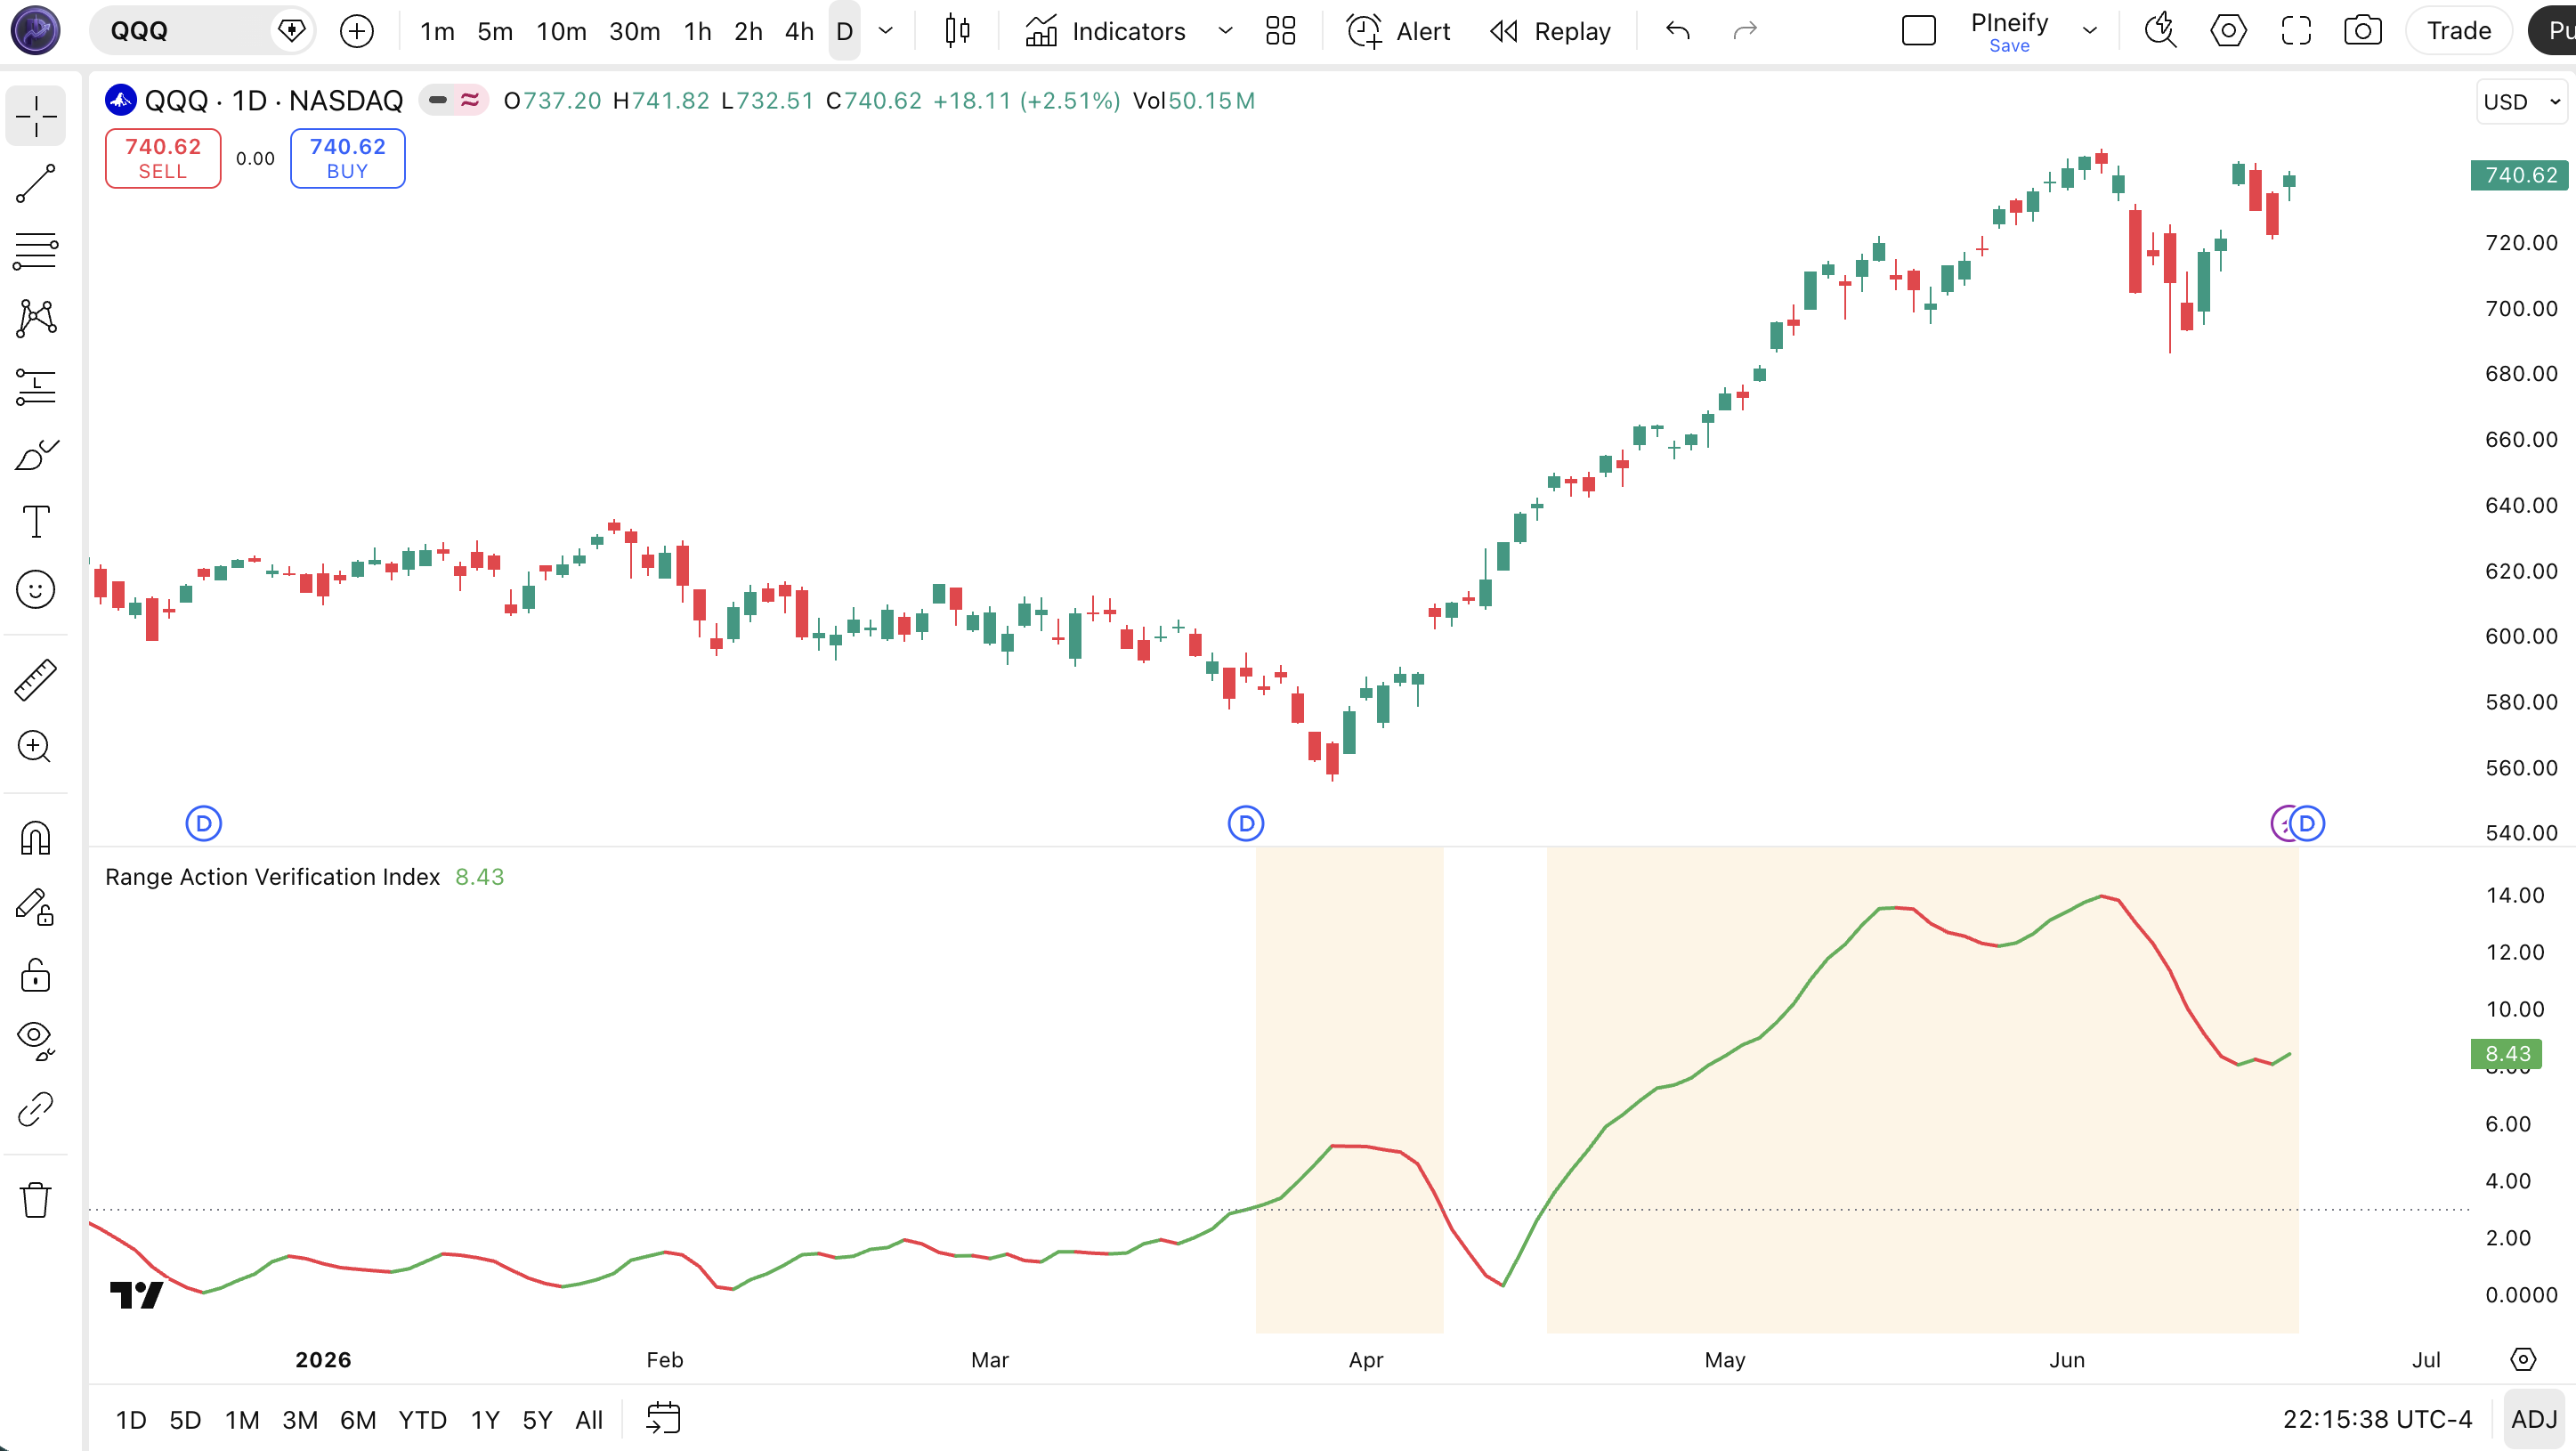The width and height of the screenshot is (2576, 1451).
Task: Undo the last chart action
Action: (x=1678, y=31)
